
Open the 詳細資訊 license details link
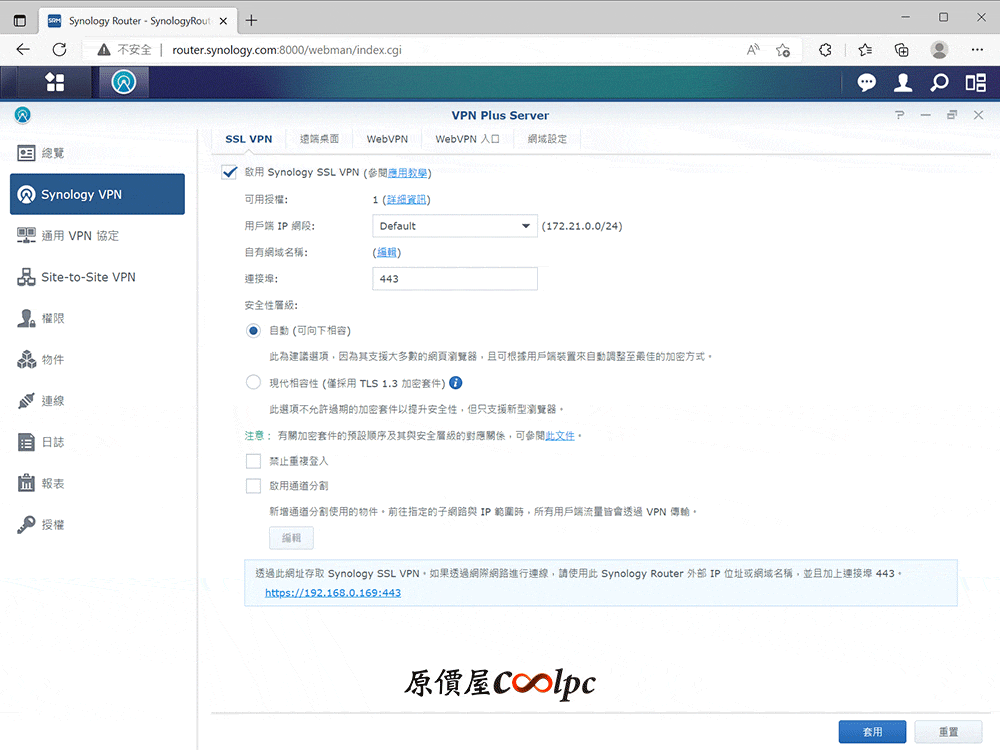406,200
